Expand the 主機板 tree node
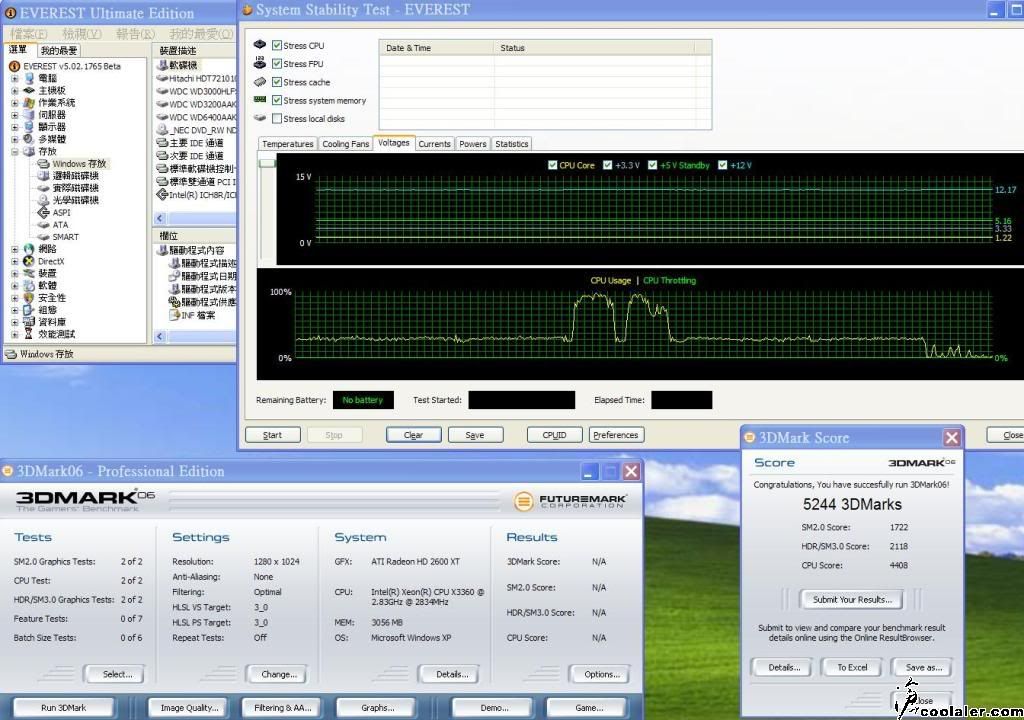 point(15,90)
